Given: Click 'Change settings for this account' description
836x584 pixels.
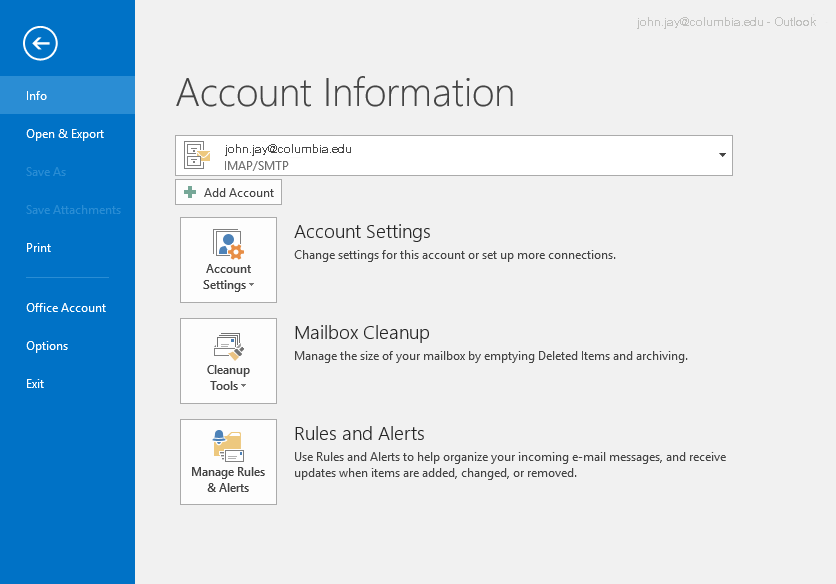Looking at the screenshot, I should coord(455,255).
